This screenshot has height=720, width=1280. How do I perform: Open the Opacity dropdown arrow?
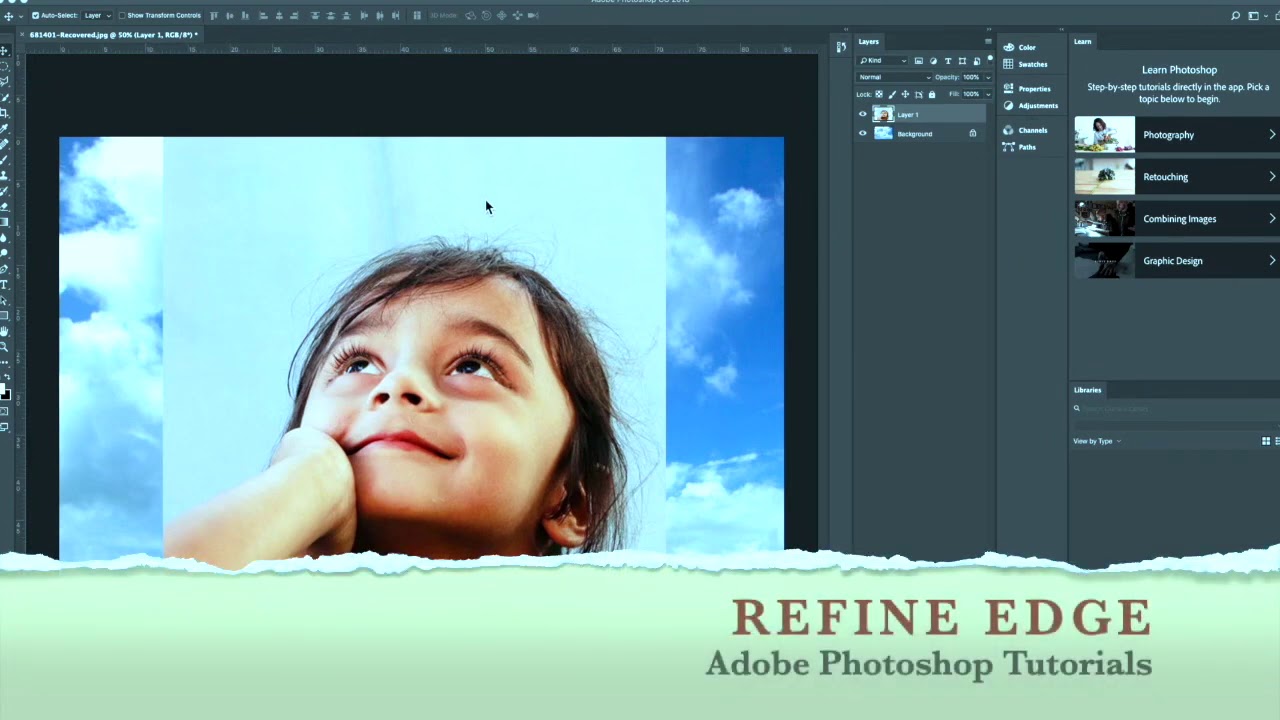pyautogui.click(x=988, y=77)
